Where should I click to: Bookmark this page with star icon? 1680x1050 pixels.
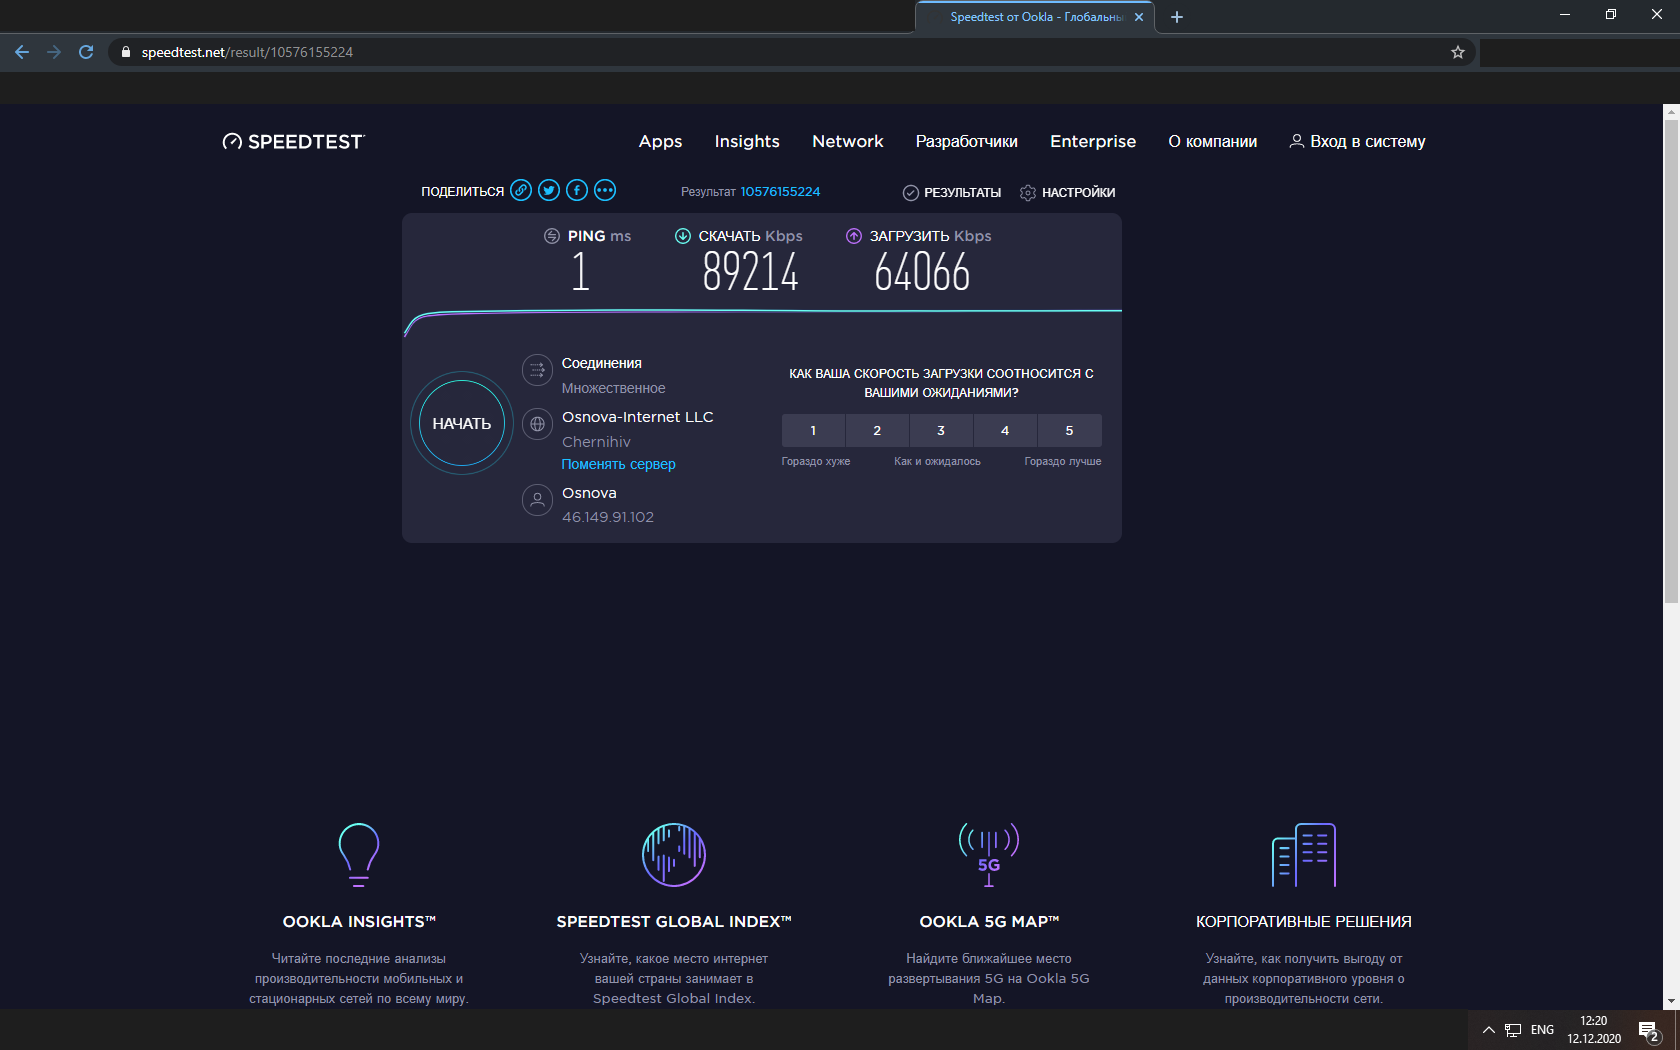pos(1458,52)
